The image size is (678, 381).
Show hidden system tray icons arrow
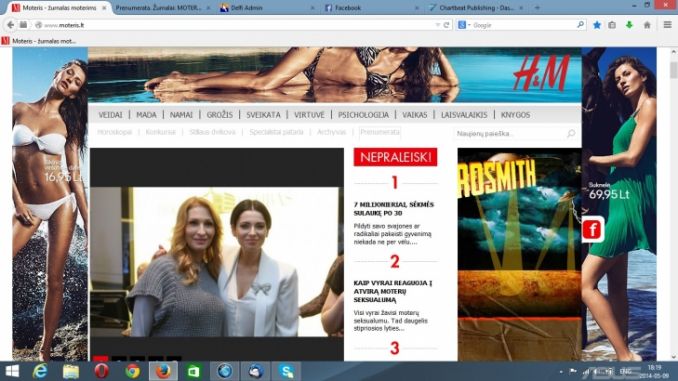pos(561,371)
